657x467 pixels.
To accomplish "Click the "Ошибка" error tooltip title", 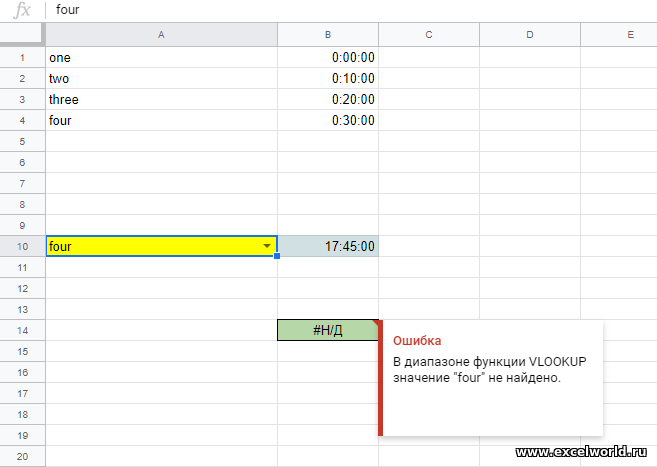I will tap(417, 341).
